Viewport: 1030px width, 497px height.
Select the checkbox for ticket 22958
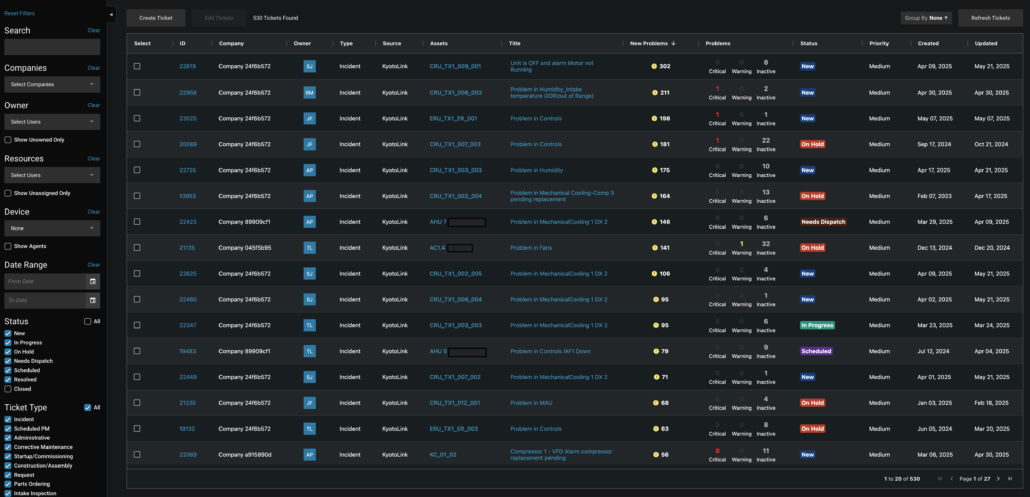137,93
